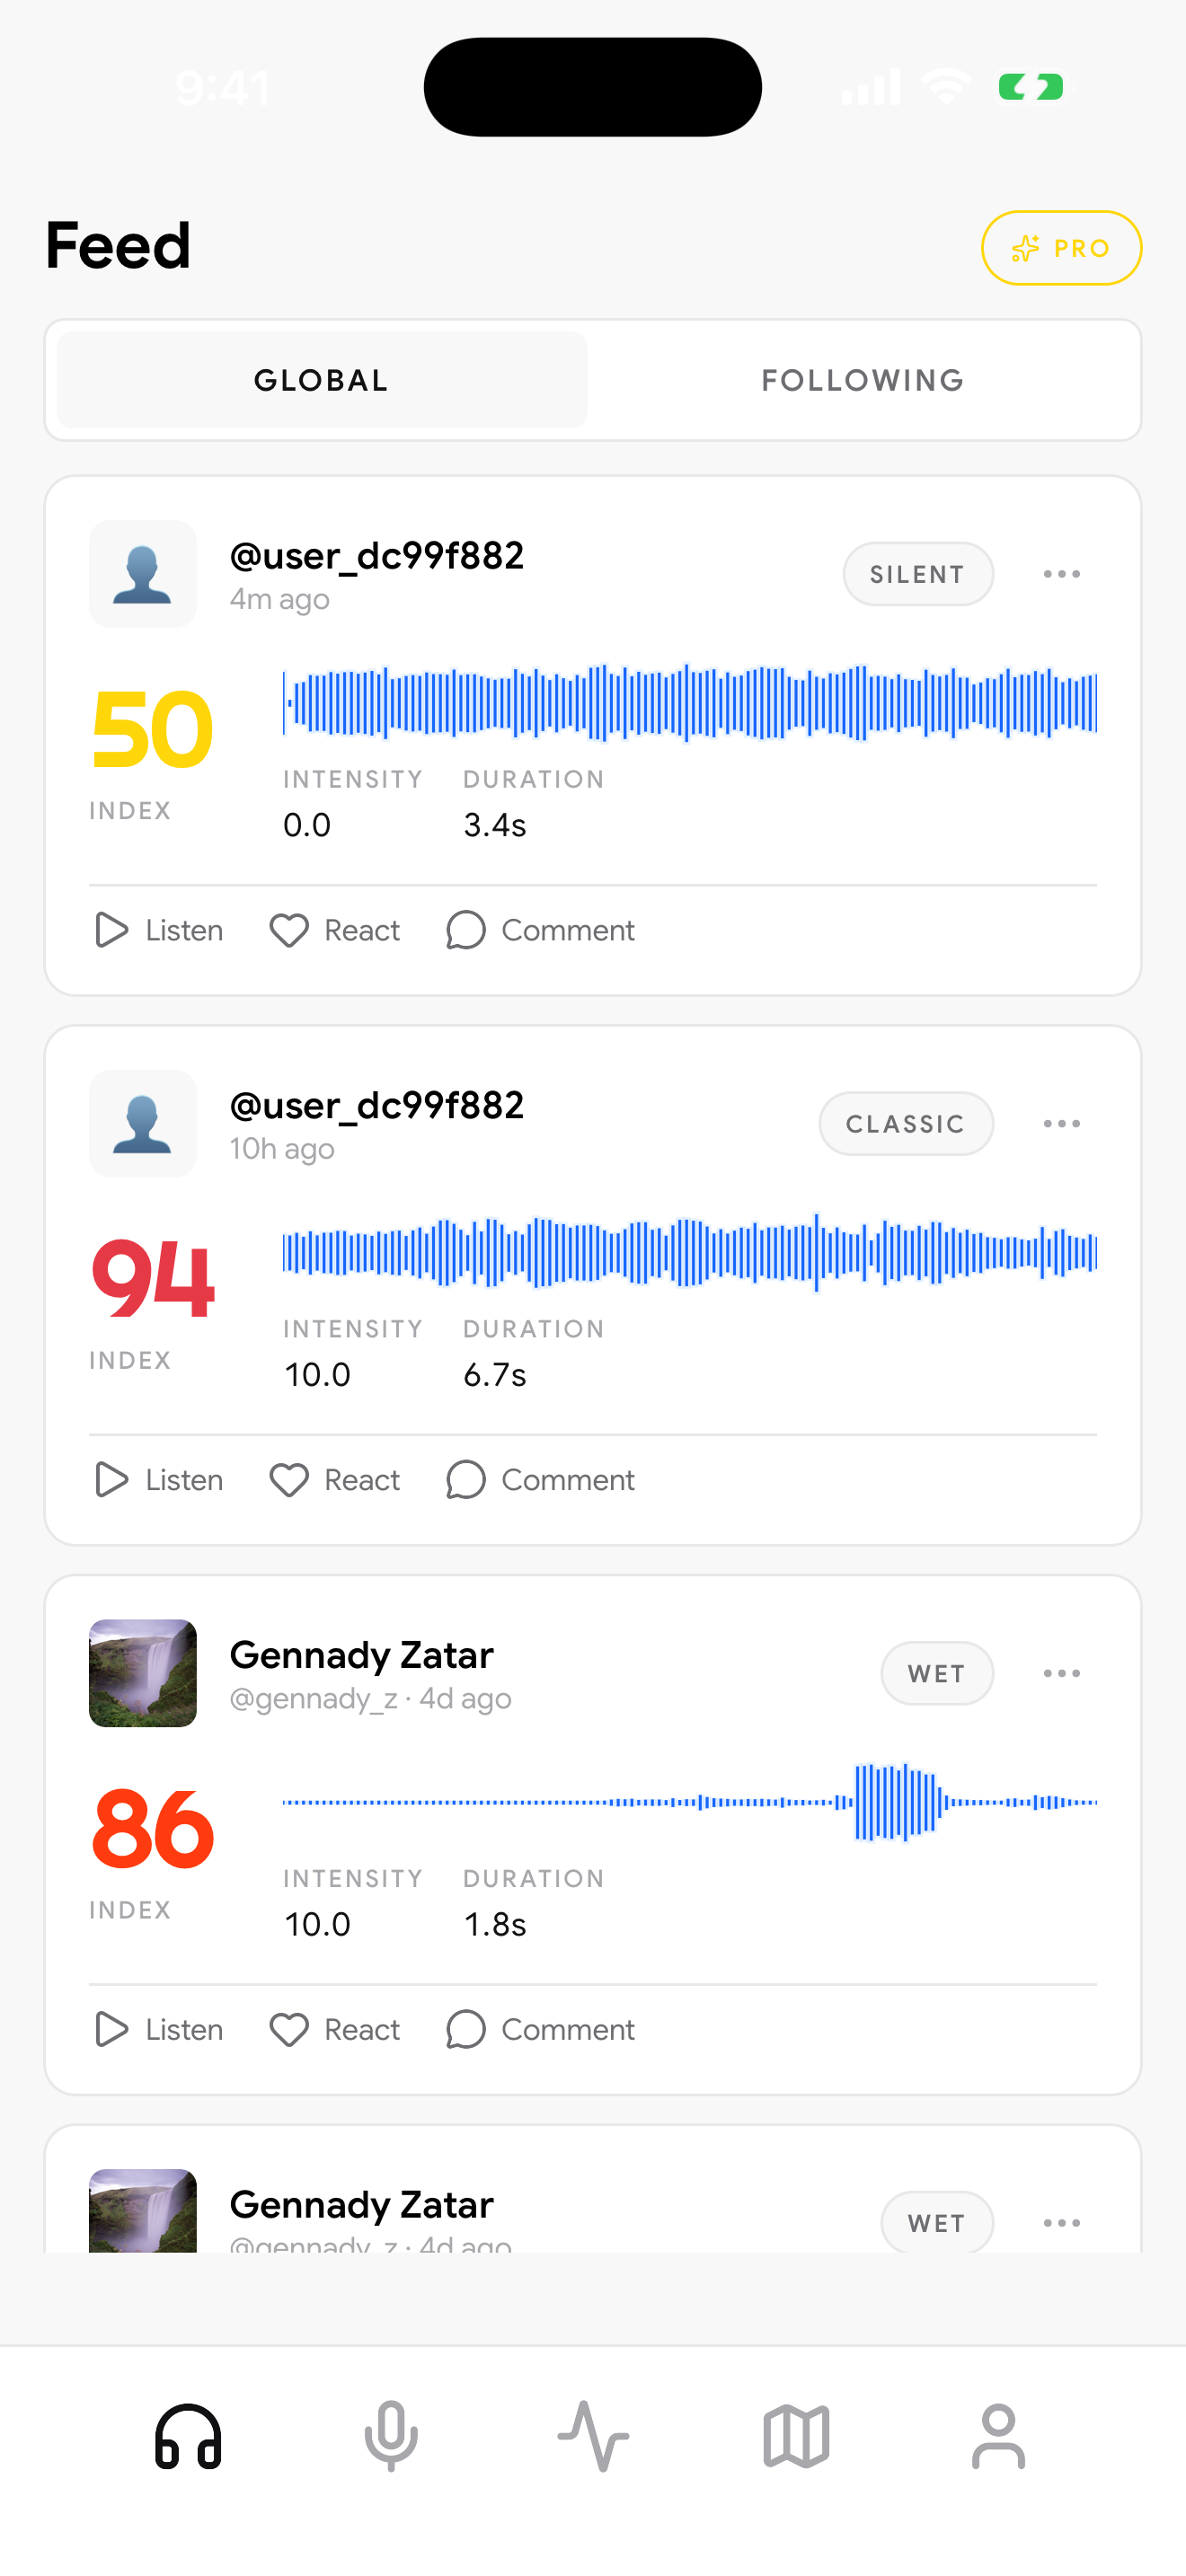This screenshot has width=1186, height=2576.
Task: Open more options on the CLASSIC post
Action: click(x=1061, y=1124)
